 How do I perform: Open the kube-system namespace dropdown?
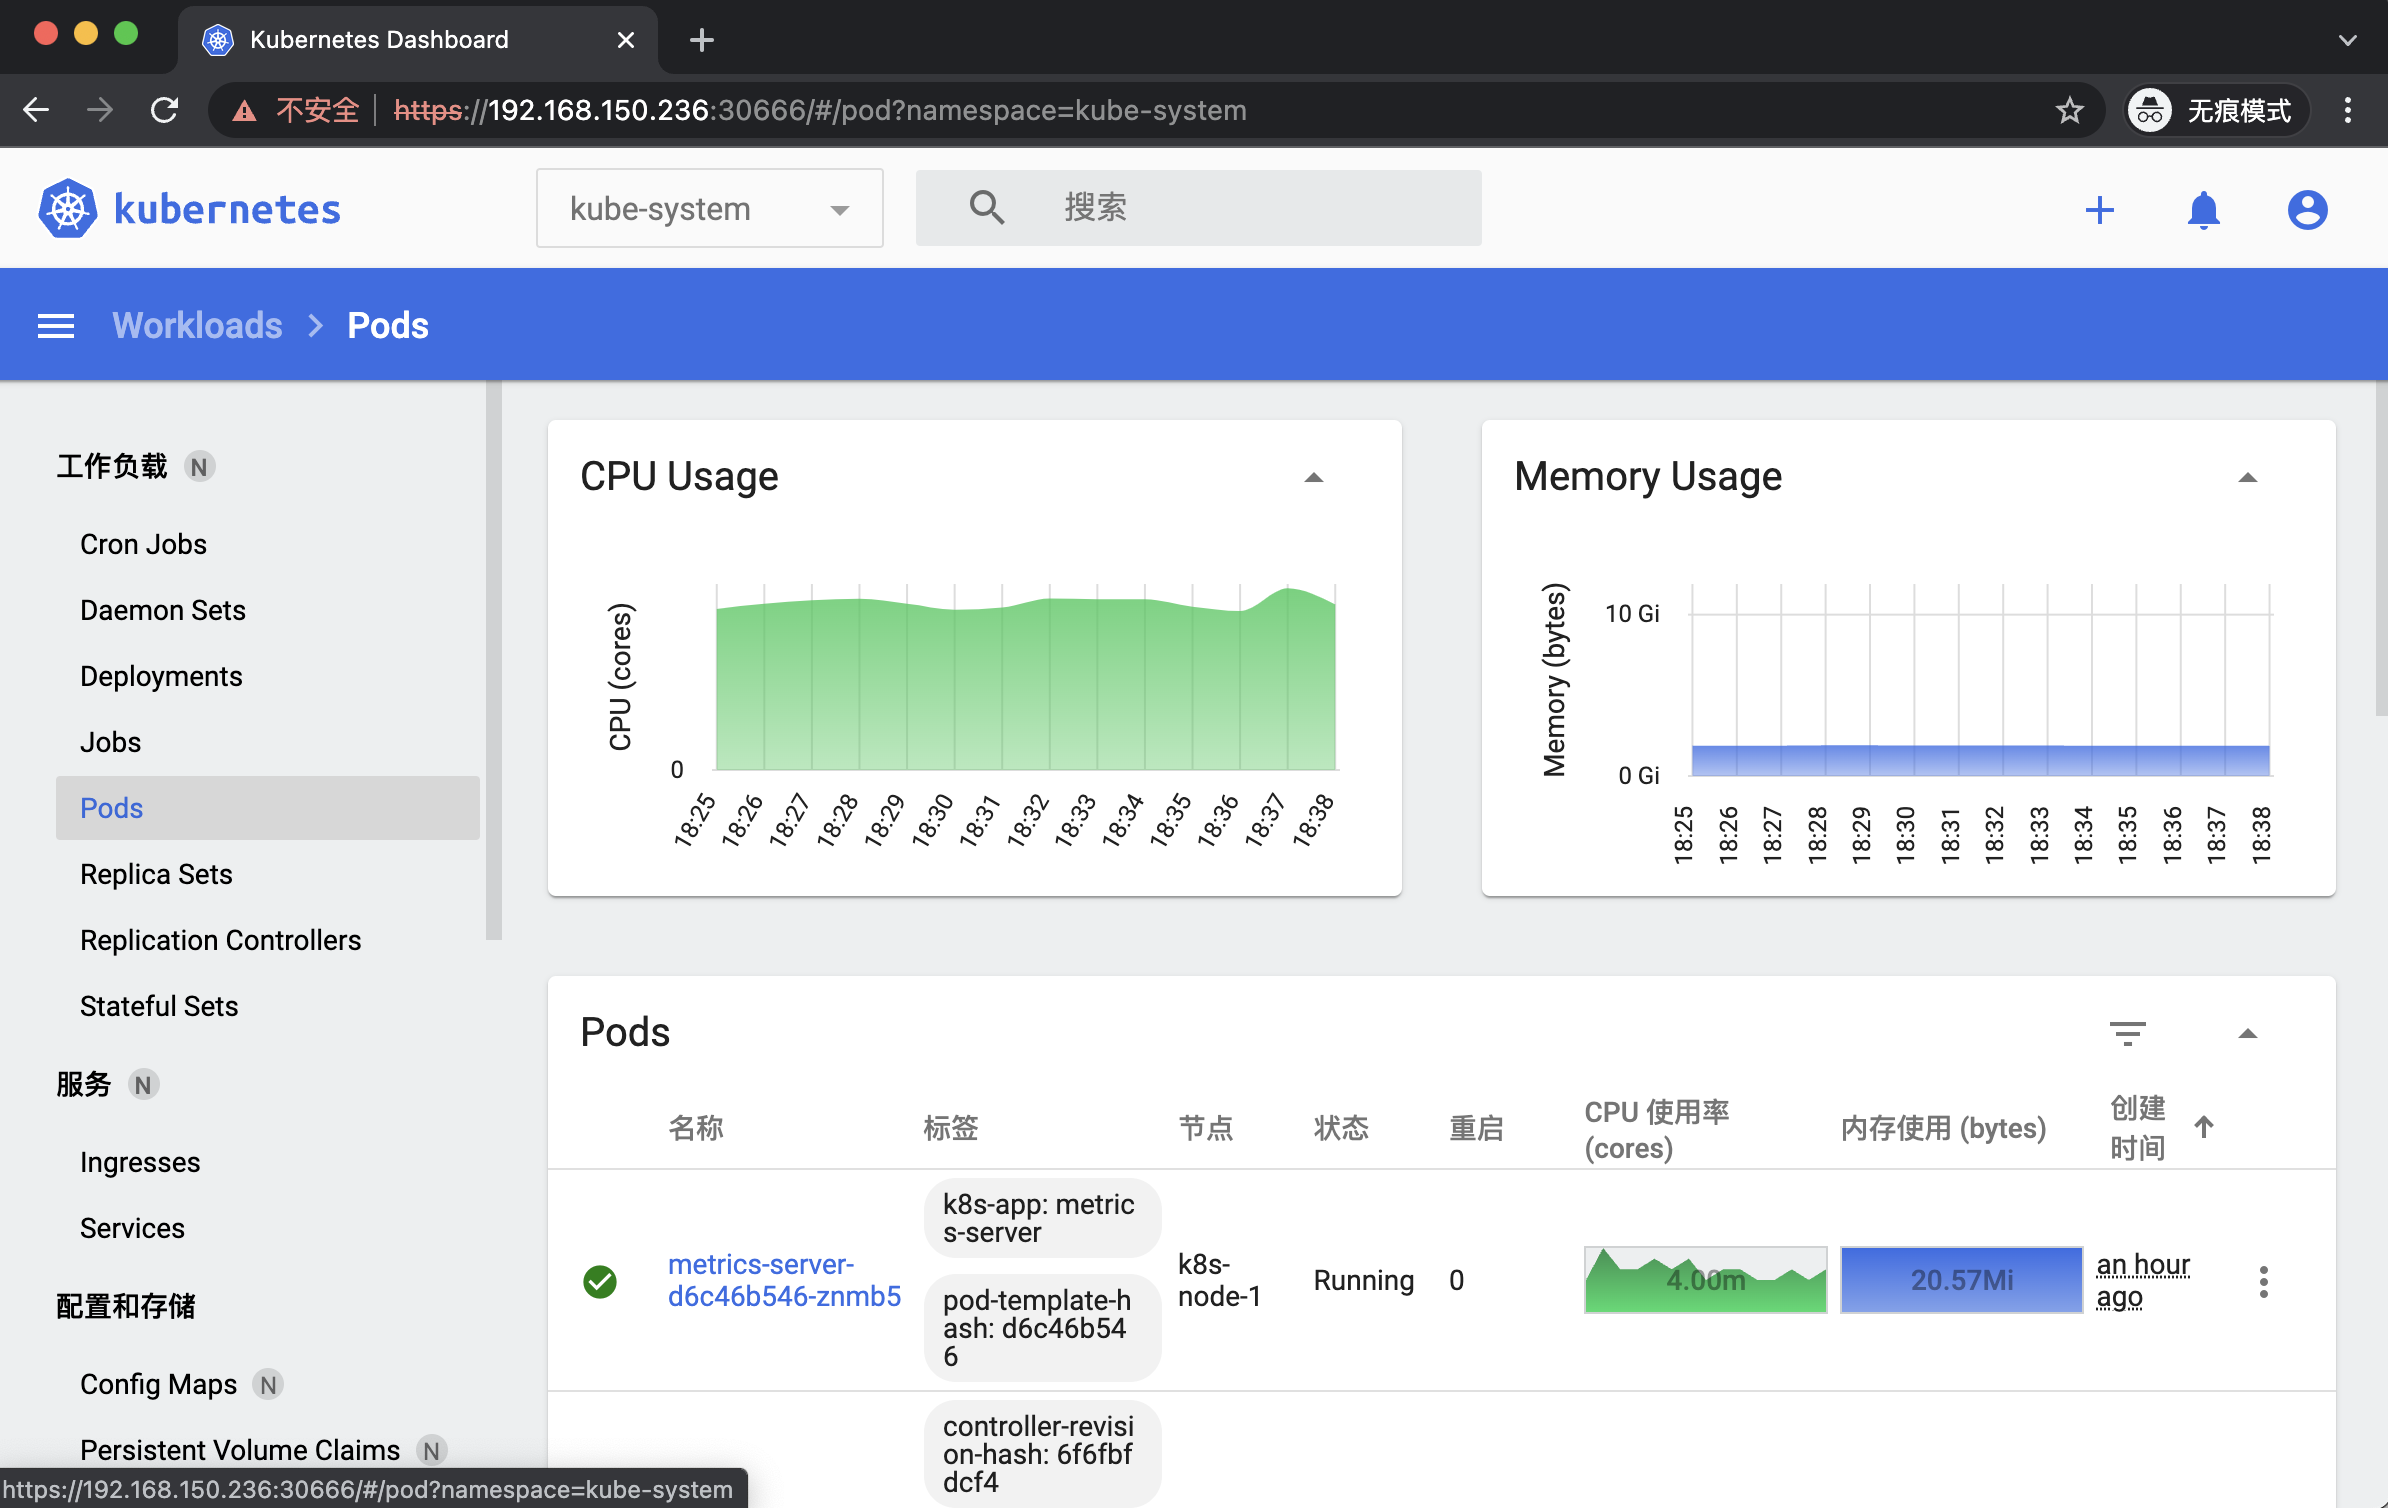(710, 208)
